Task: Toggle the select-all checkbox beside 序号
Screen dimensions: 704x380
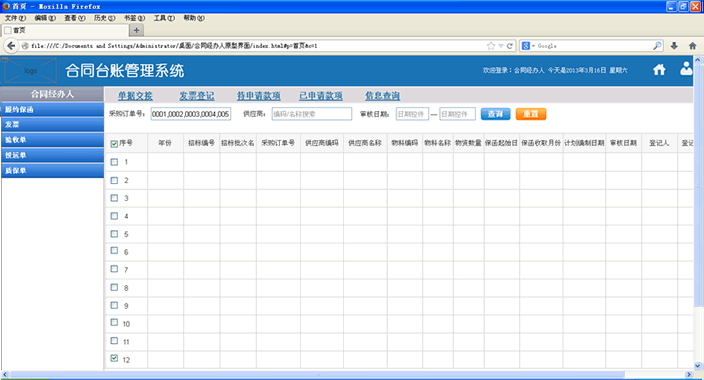Action: tap(114, 144)
